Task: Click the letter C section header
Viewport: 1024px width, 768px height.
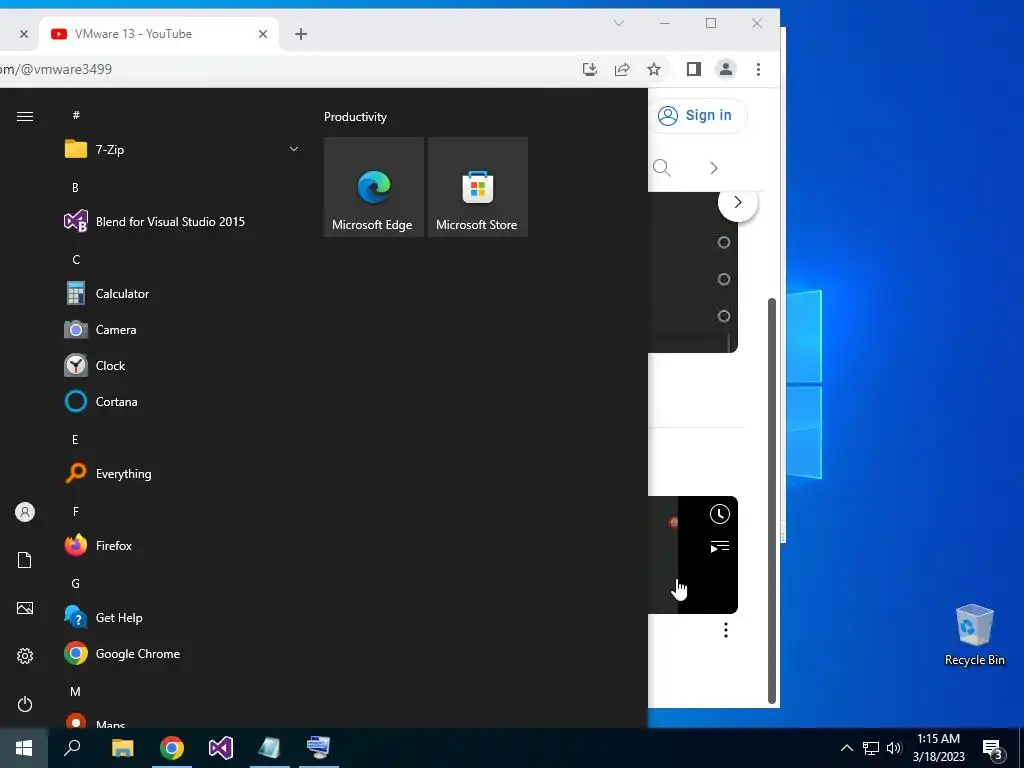Action: coord(76,260)
